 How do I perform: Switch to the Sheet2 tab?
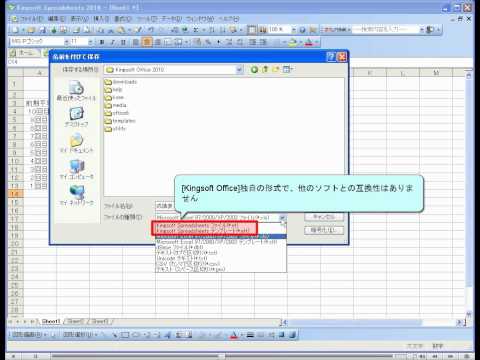click(76, 322)
